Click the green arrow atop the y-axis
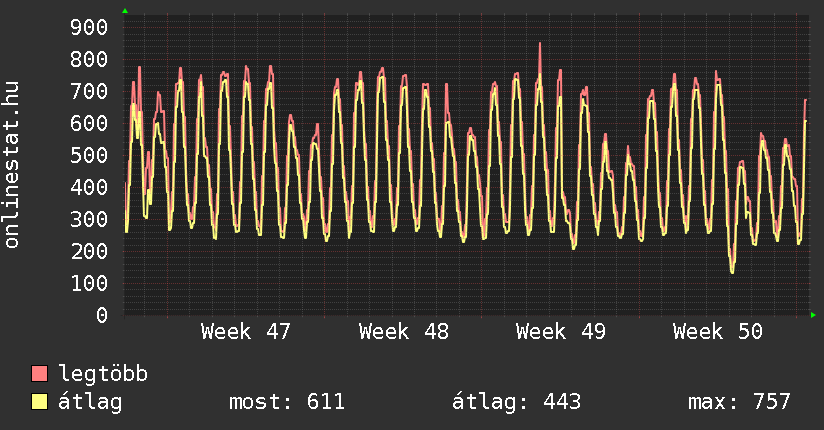Viewport: 824px width, 430px height. coord(124,11)
